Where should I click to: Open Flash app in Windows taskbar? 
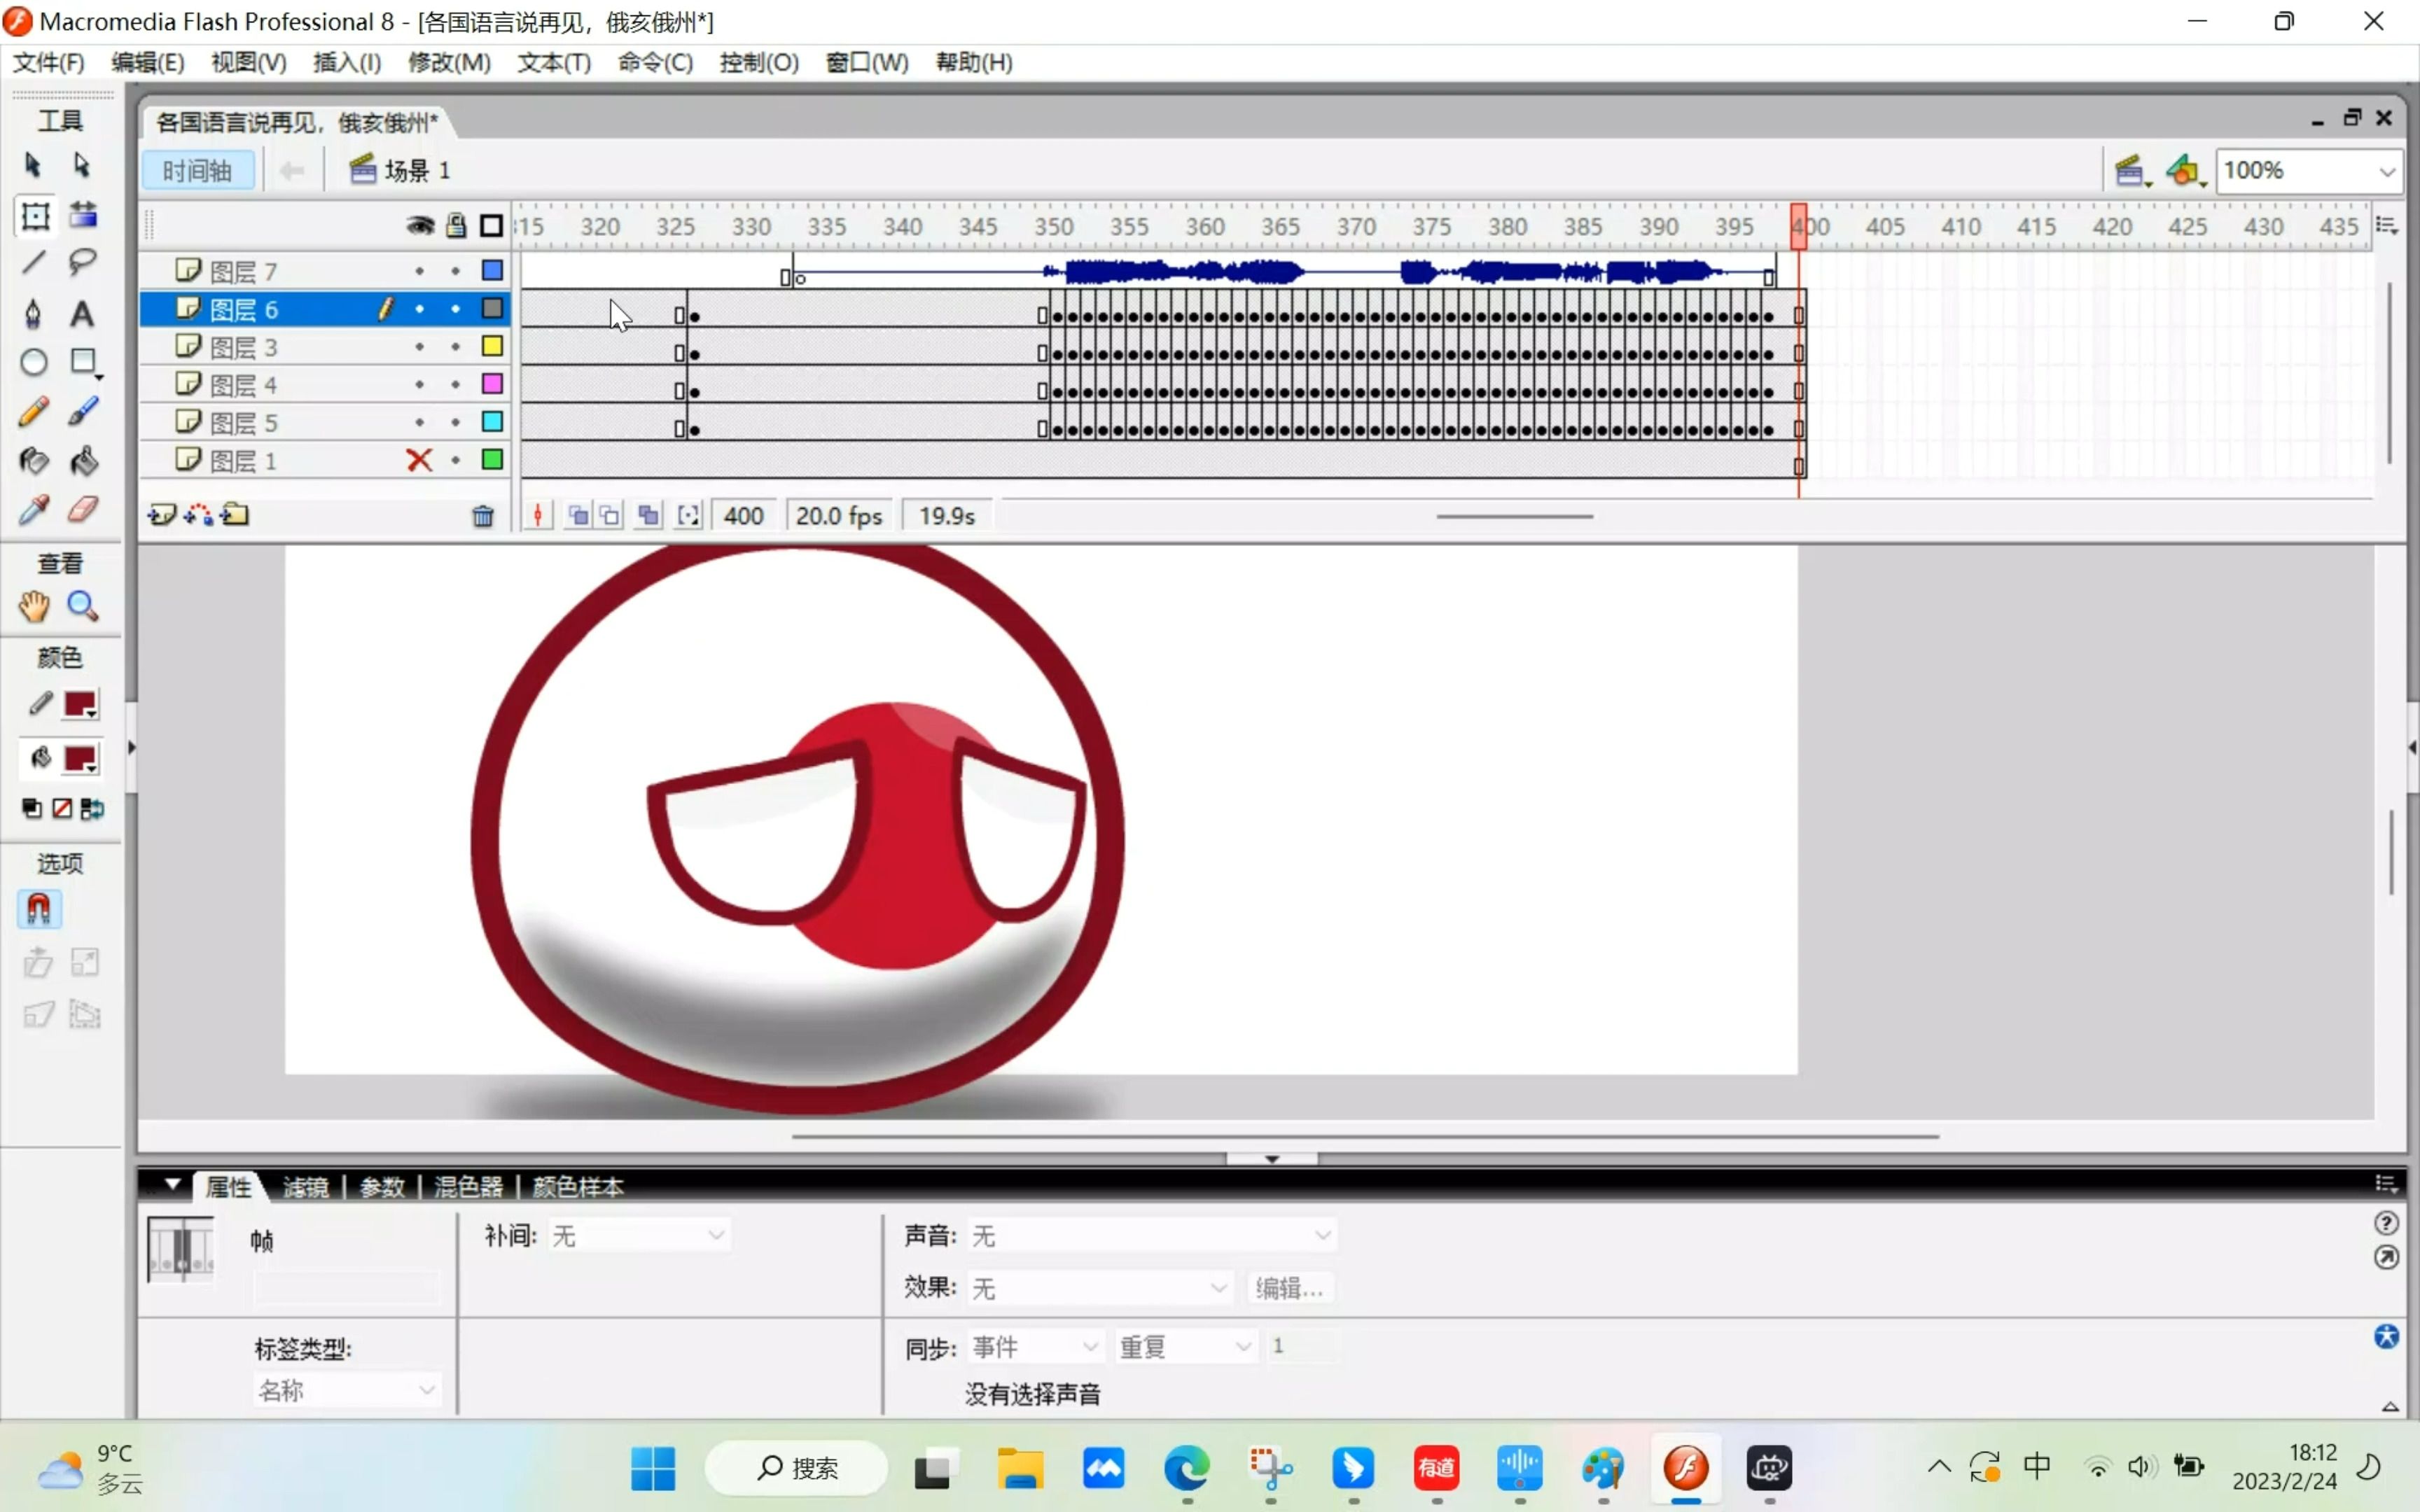click(x=1686, y=1468)
